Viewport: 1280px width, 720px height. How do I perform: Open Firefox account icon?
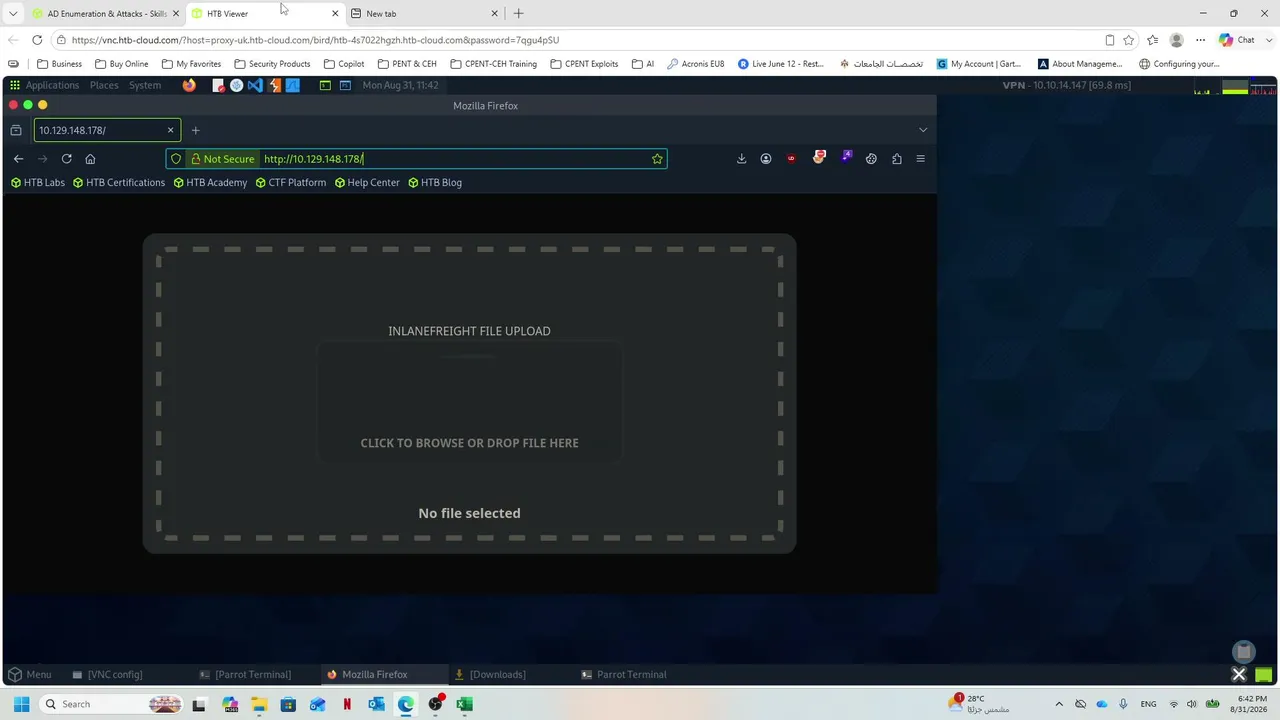[766, 159]
